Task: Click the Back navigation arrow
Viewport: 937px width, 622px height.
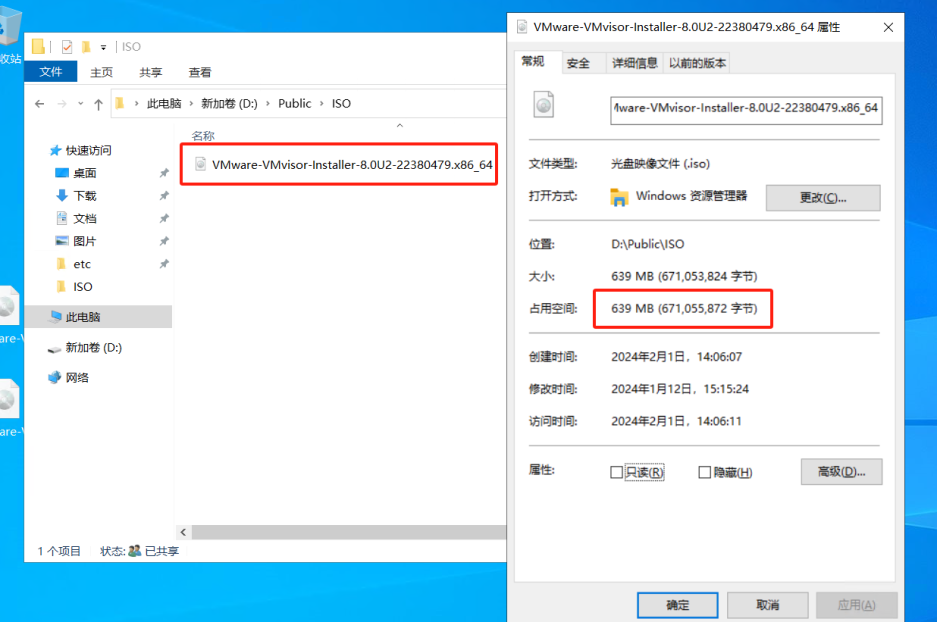Action: pyautogui.click(x=39, y=104)
